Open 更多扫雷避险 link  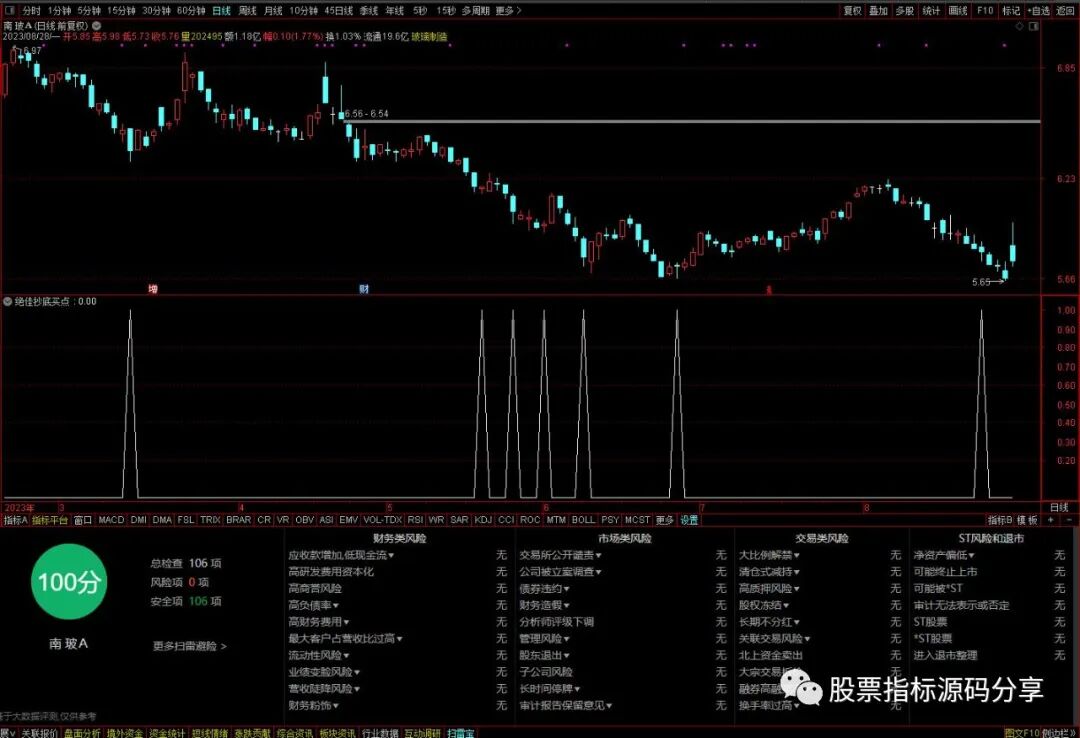(189, 646)
